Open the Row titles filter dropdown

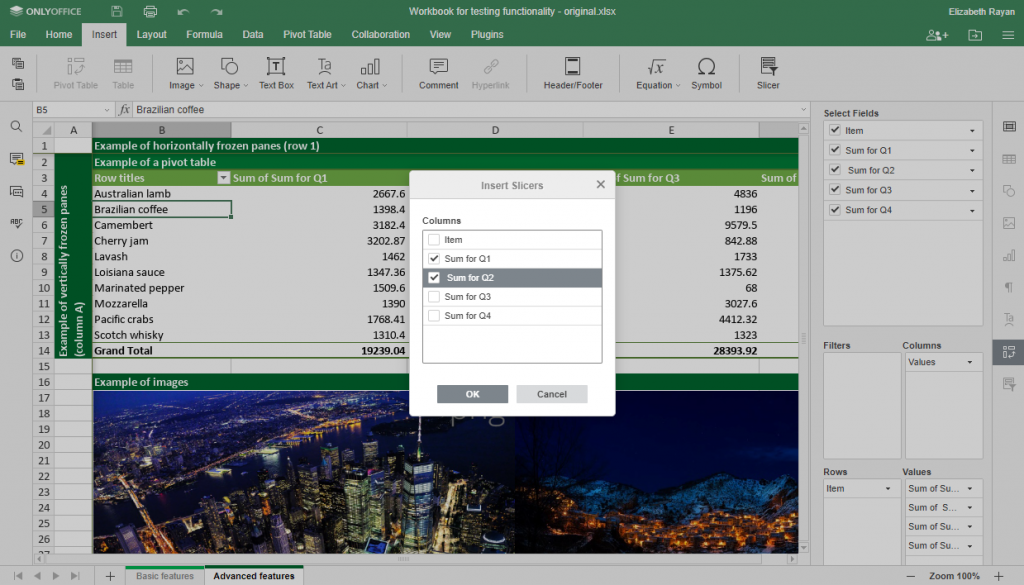pos(225,177)
